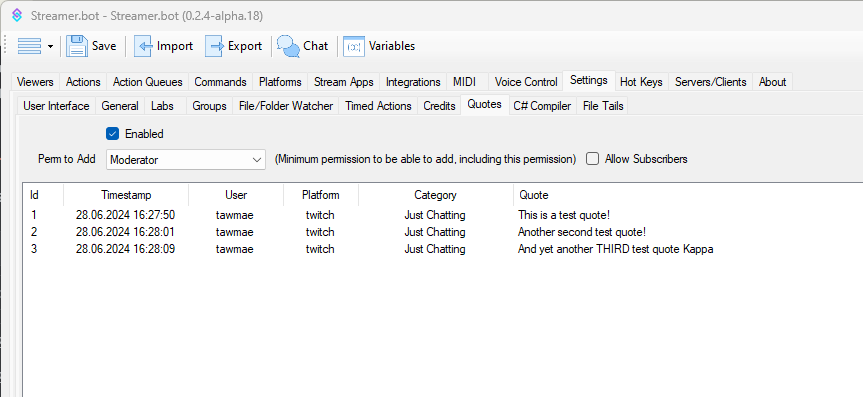Click the Streamer.bot logo in title bar
Image resolution: width=863 pixels, height=397 pixels.
[x=17, y=15]
